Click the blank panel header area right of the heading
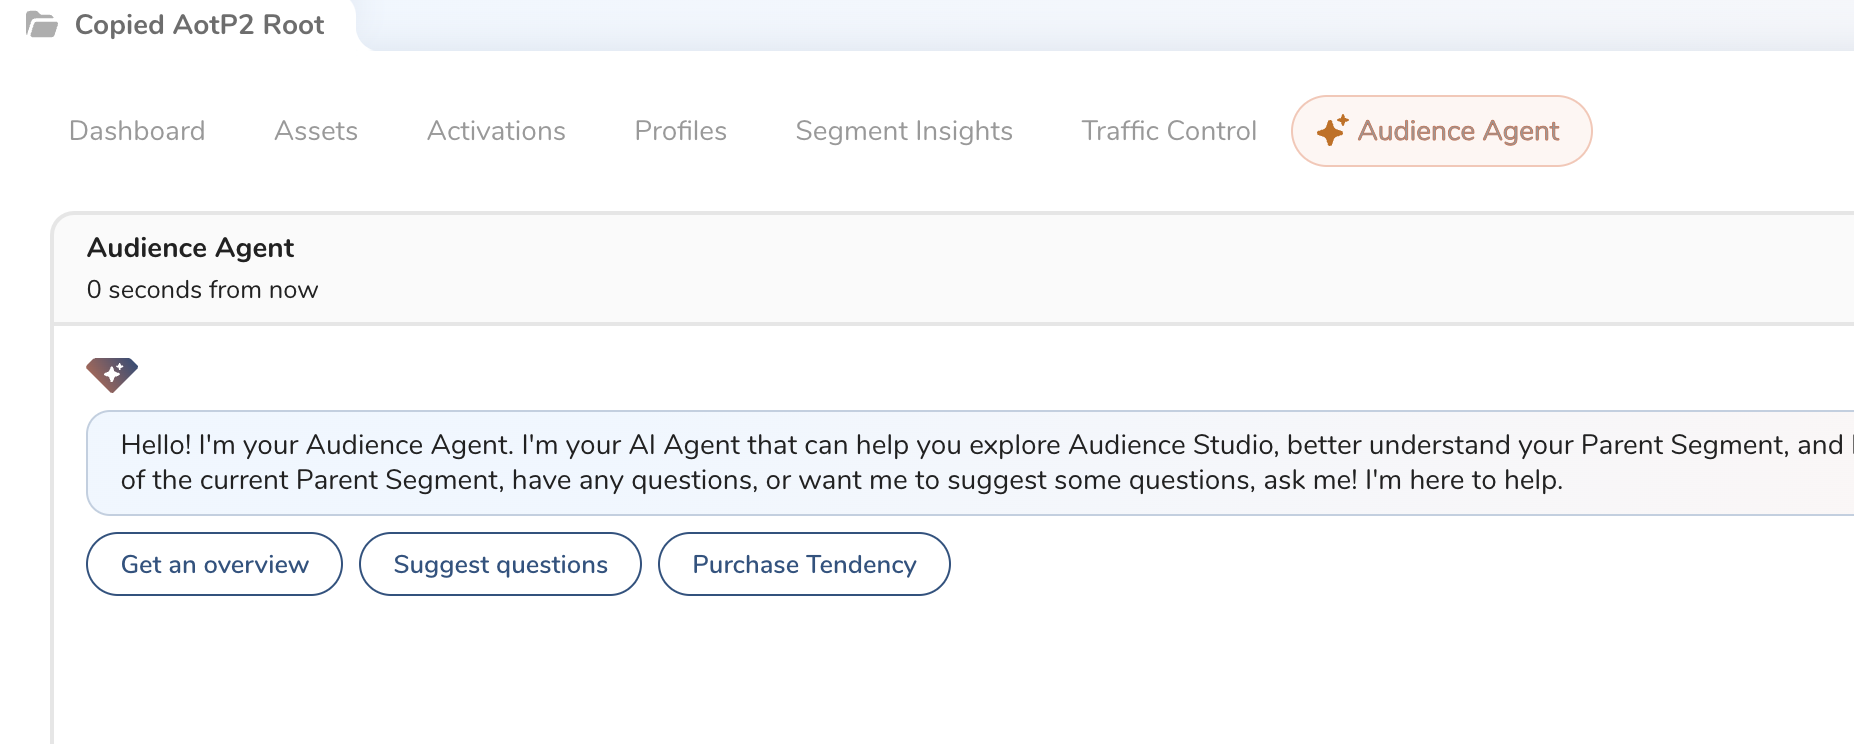 (1100, 268)
